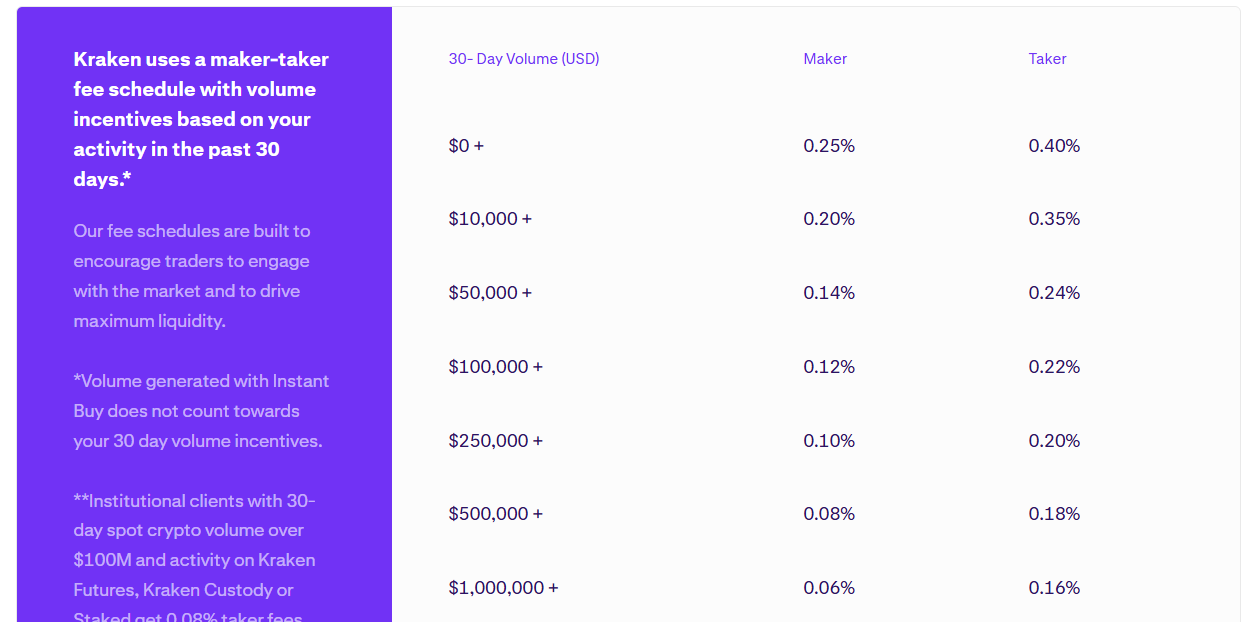Select the $0 + volume tier

click(466, 146)
